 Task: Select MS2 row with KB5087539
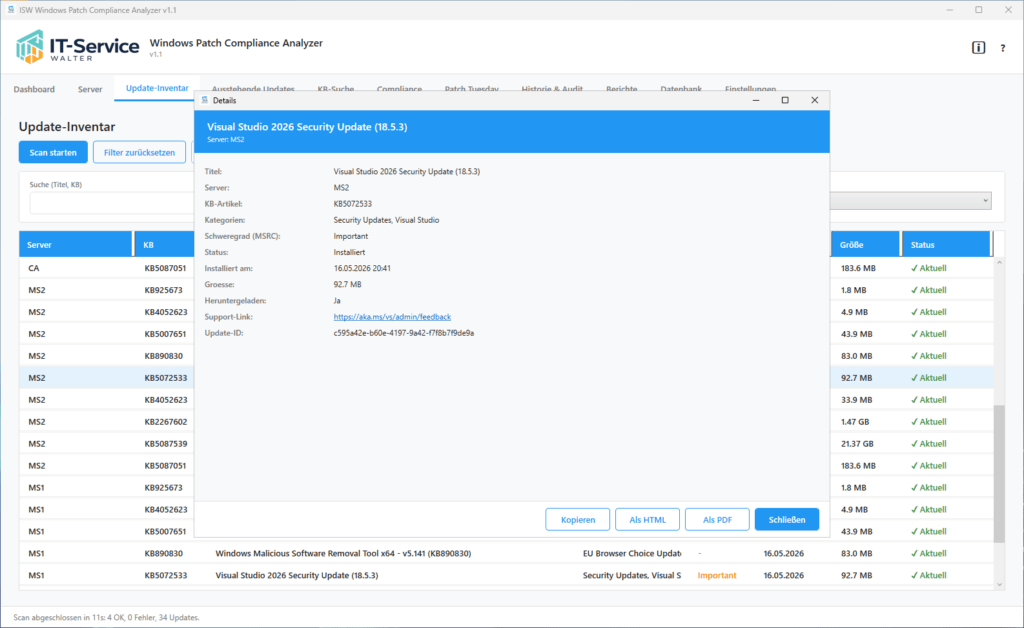pyautogui.click(x=107, y=443)
